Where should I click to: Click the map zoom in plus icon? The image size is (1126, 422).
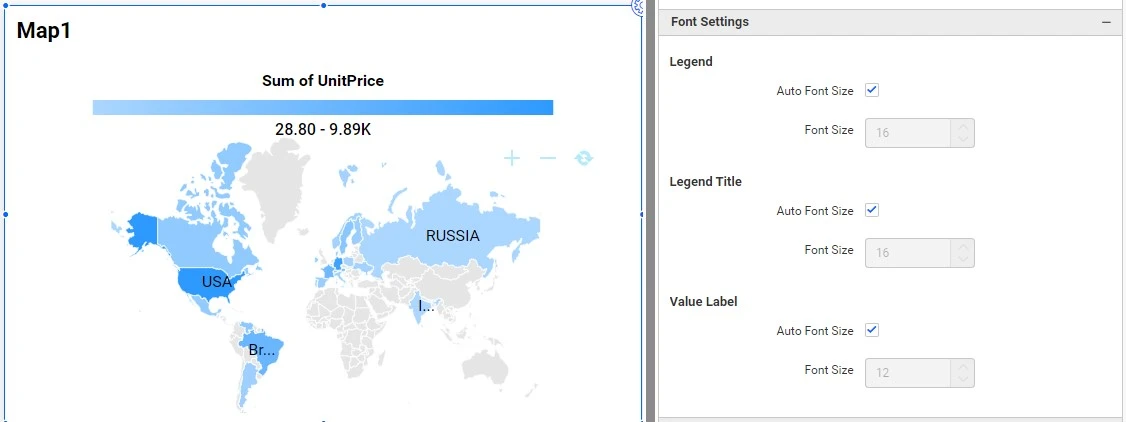tap(512, 158)
